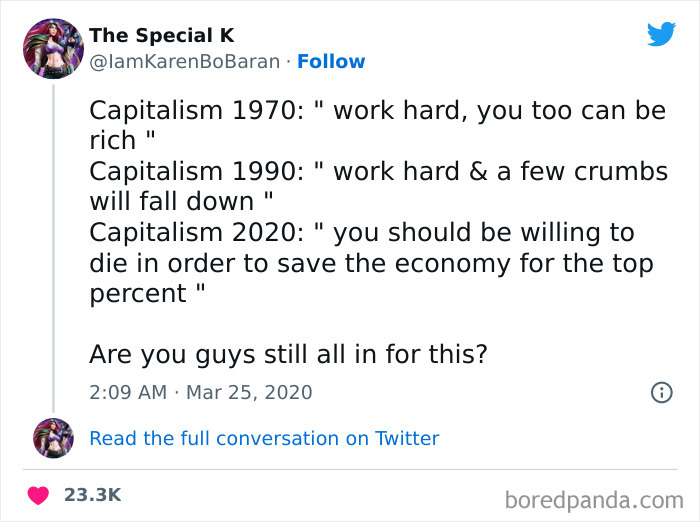View the 23.3K likes count
The width and height of the screenshot is (700, 522).
point(92,495)
